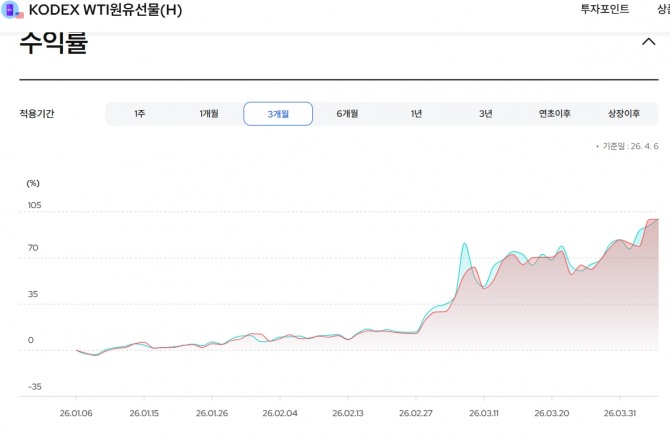Switch the period to 1년
The width and height of the screenshot is (670, 440).
pyautogui.click(x=416, y=114)
